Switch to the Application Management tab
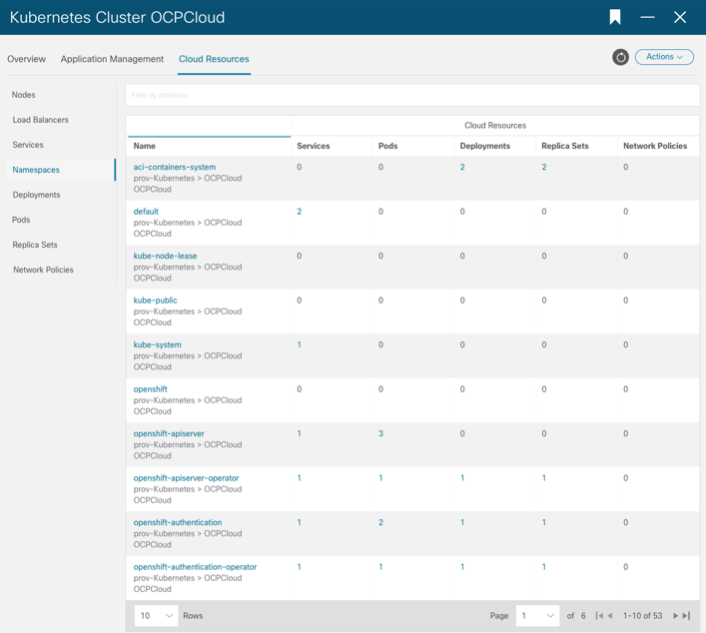 click(112, 59)
